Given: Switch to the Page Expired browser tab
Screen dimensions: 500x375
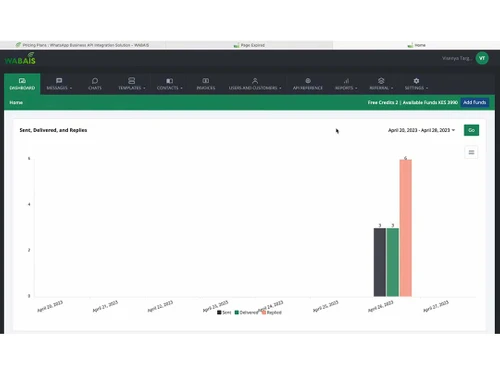Looking at the screenshot, I should [x=249, y=45].
